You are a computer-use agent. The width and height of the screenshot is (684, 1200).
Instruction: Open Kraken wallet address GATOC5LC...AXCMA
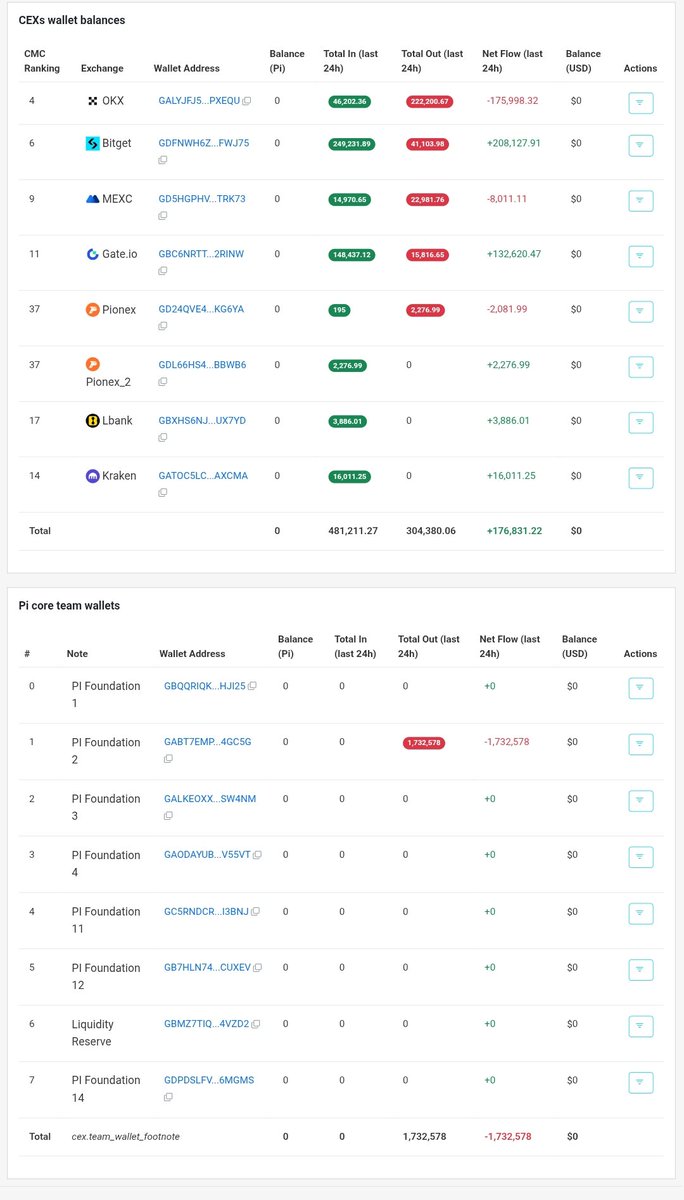tap(203, 476)
